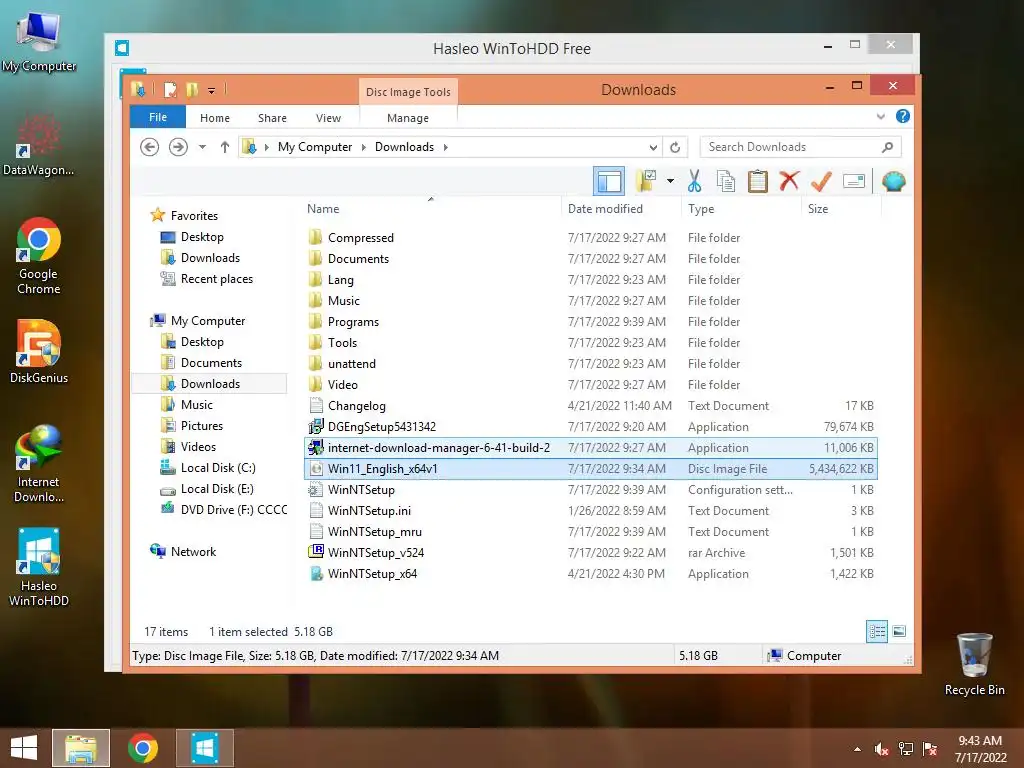Click the Up one level arrow

click(225, 147)
